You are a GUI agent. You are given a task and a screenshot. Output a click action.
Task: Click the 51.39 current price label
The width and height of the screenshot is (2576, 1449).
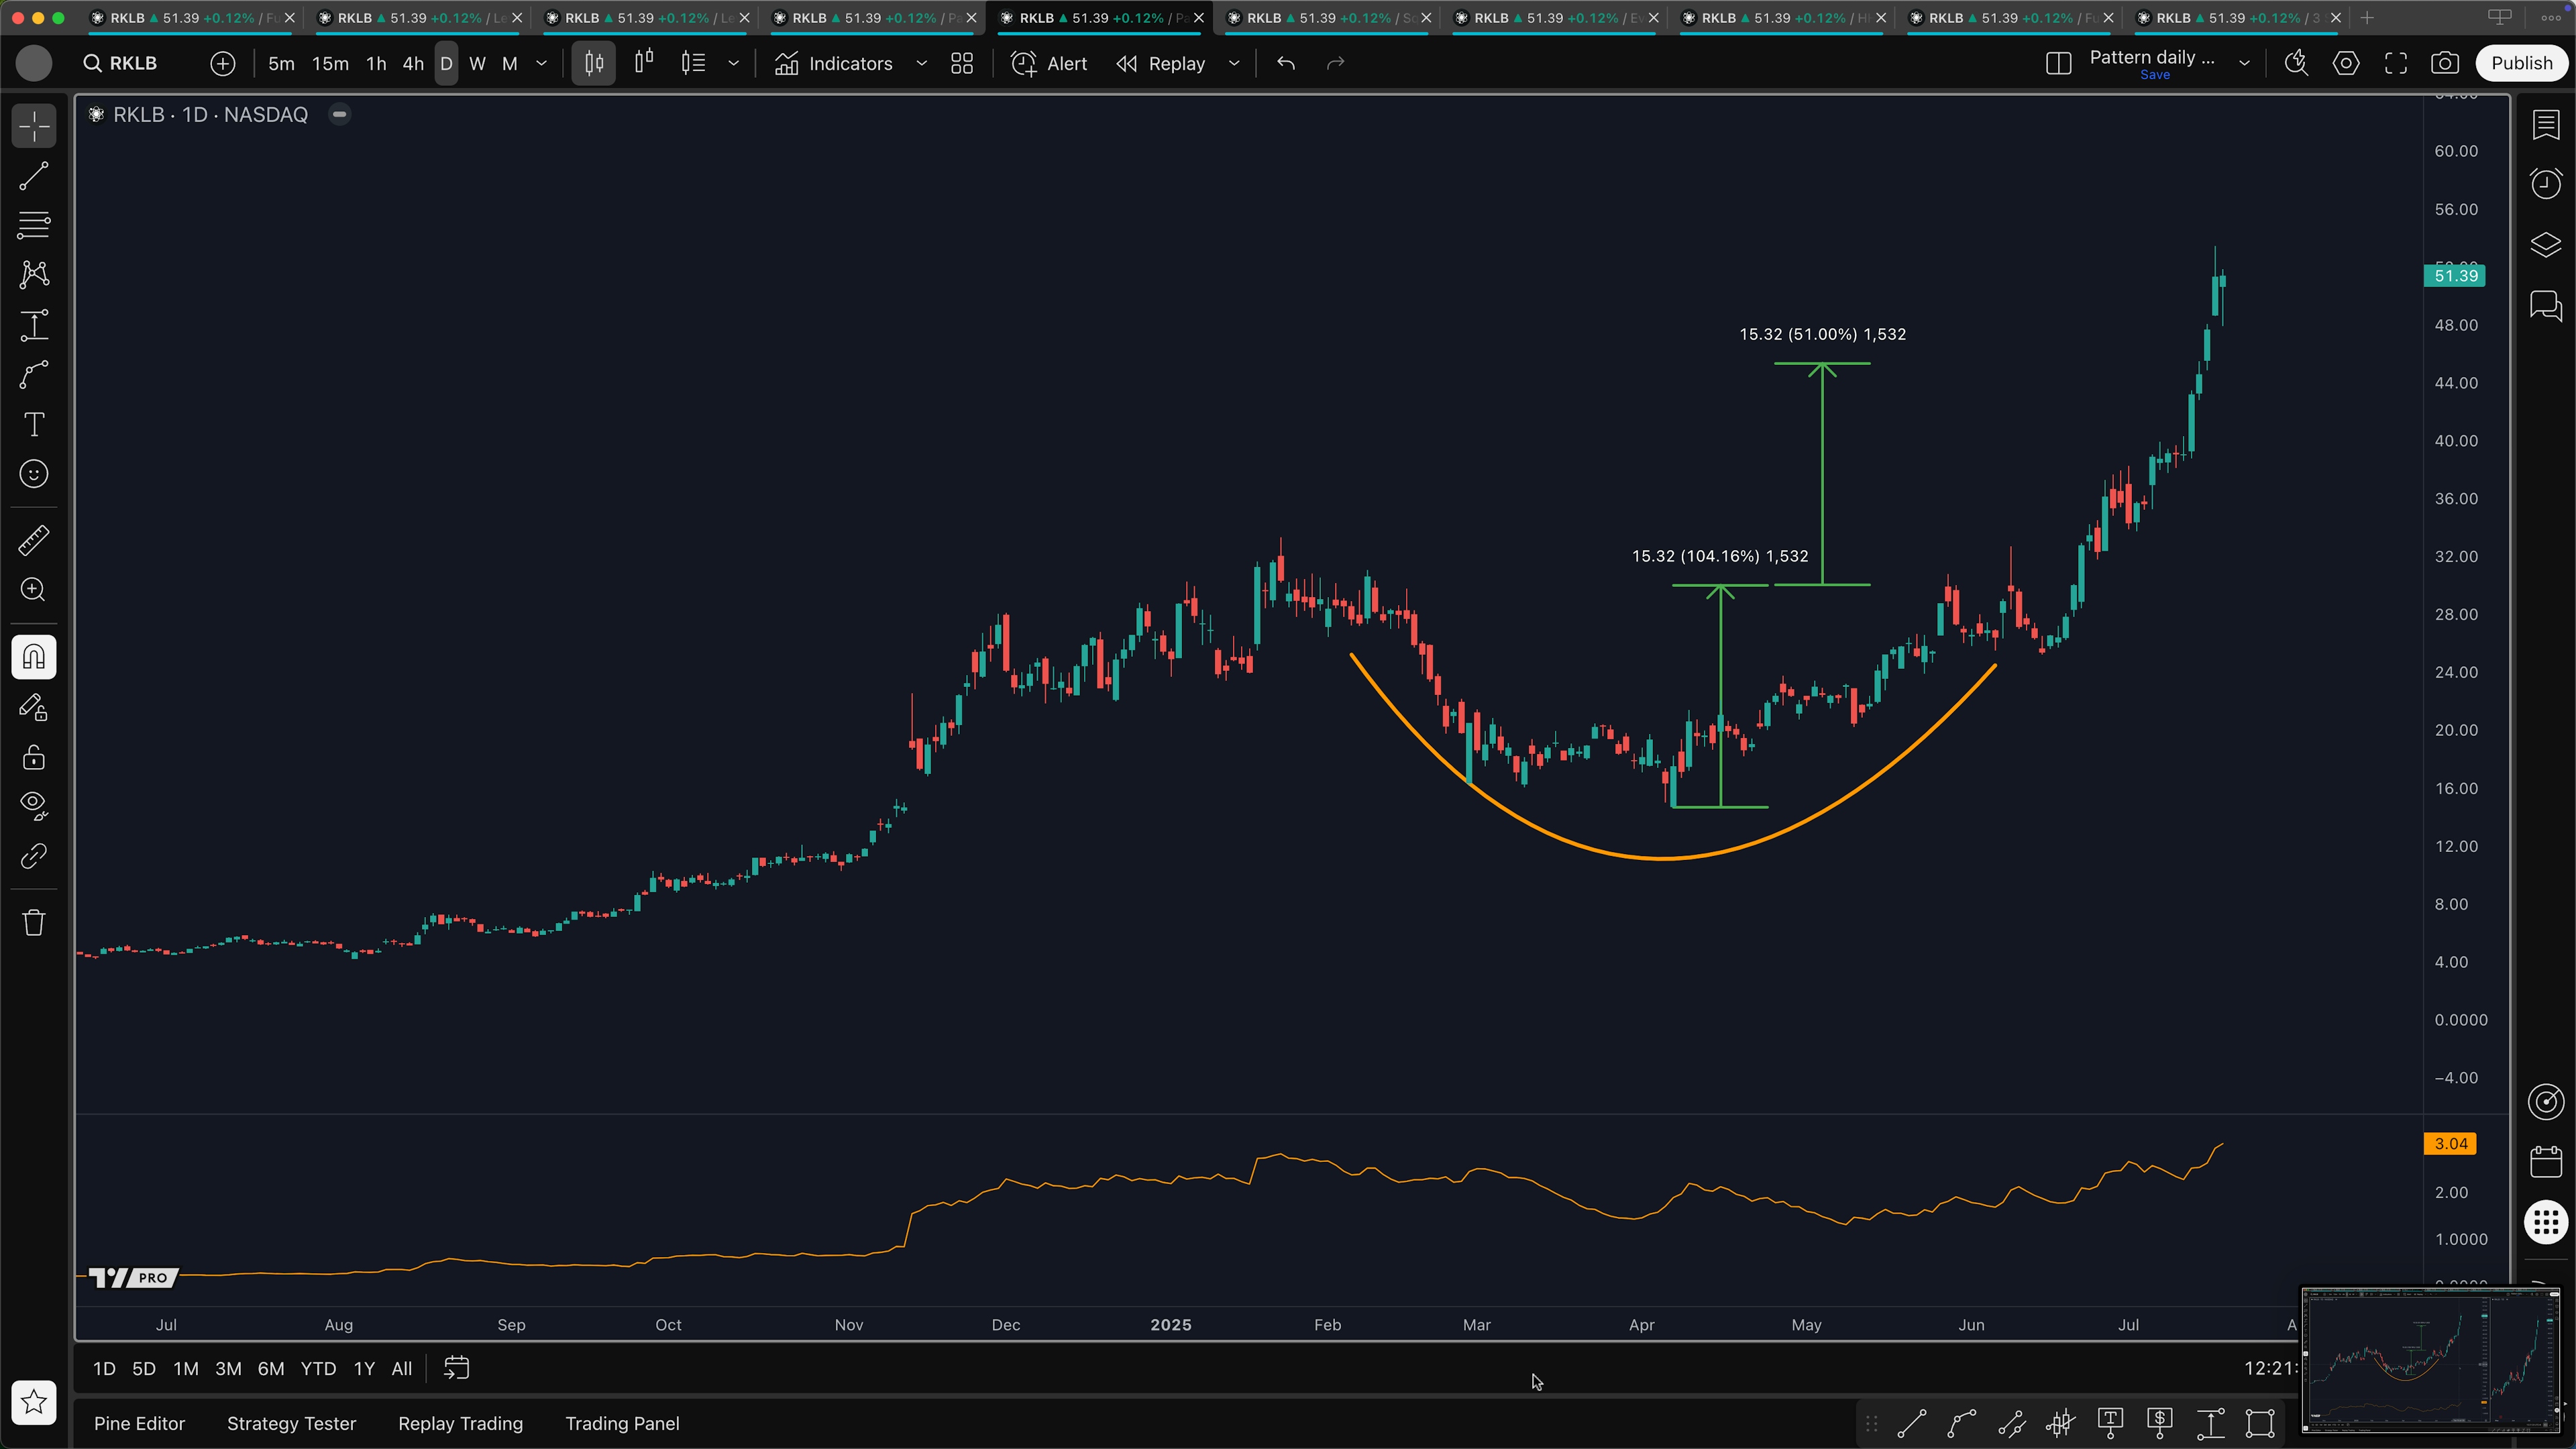point(2455,276)
